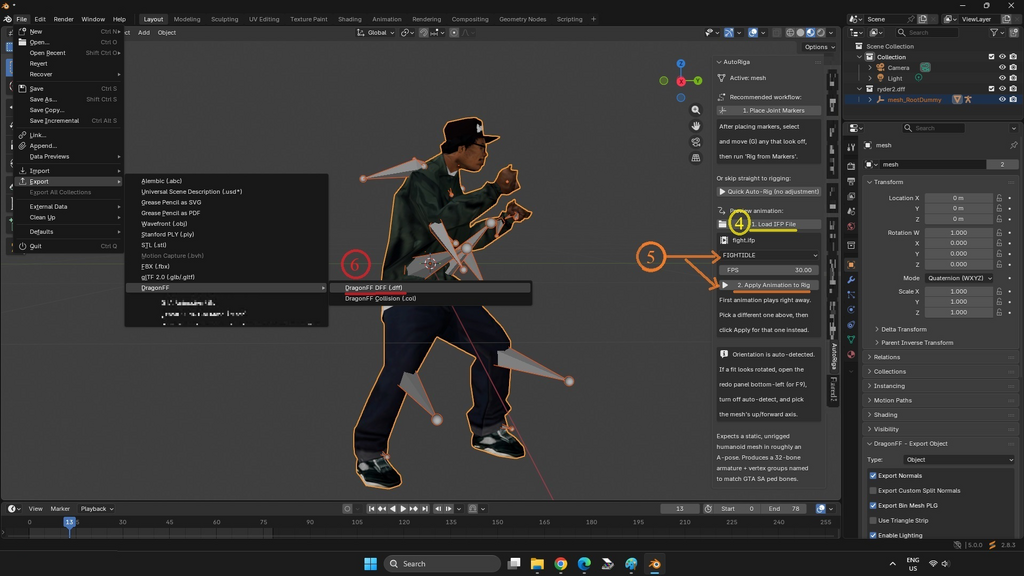
Task: Open the Modifiers wrench tab icon
Action: tap(851, 280)
